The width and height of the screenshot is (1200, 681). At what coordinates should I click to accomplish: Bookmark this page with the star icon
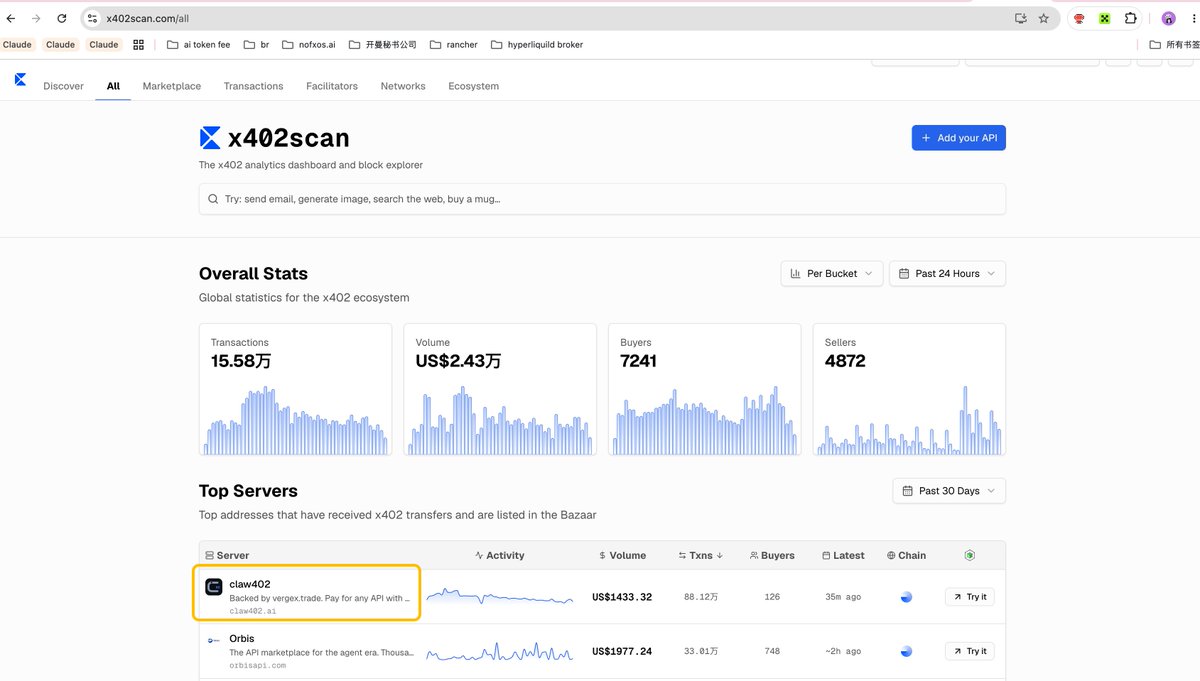[x=1044, y=18]
